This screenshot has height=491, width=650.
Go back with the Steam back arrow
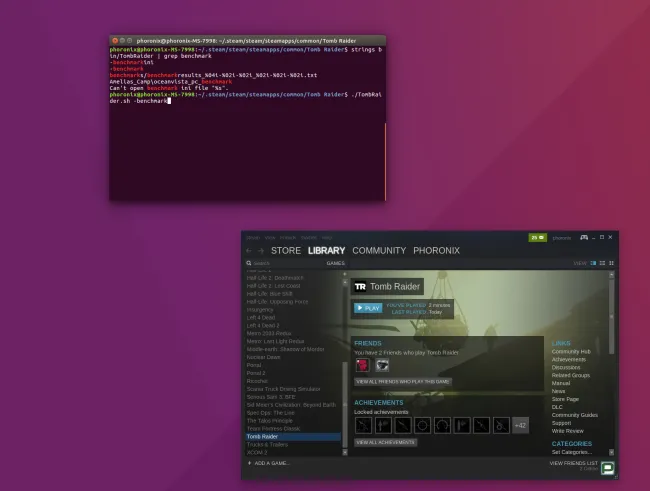point(249,251)
